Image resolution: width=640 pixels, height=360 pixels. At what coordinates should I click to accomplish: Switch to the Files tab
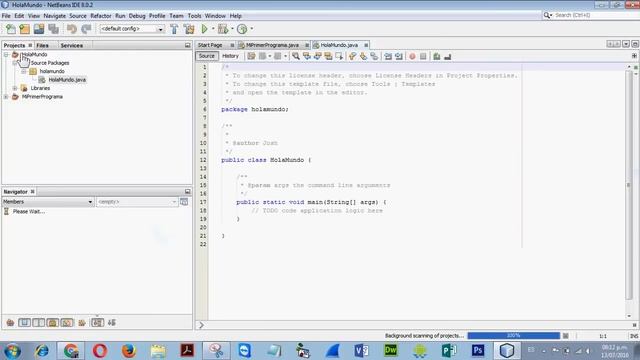[x=42, y=45]
